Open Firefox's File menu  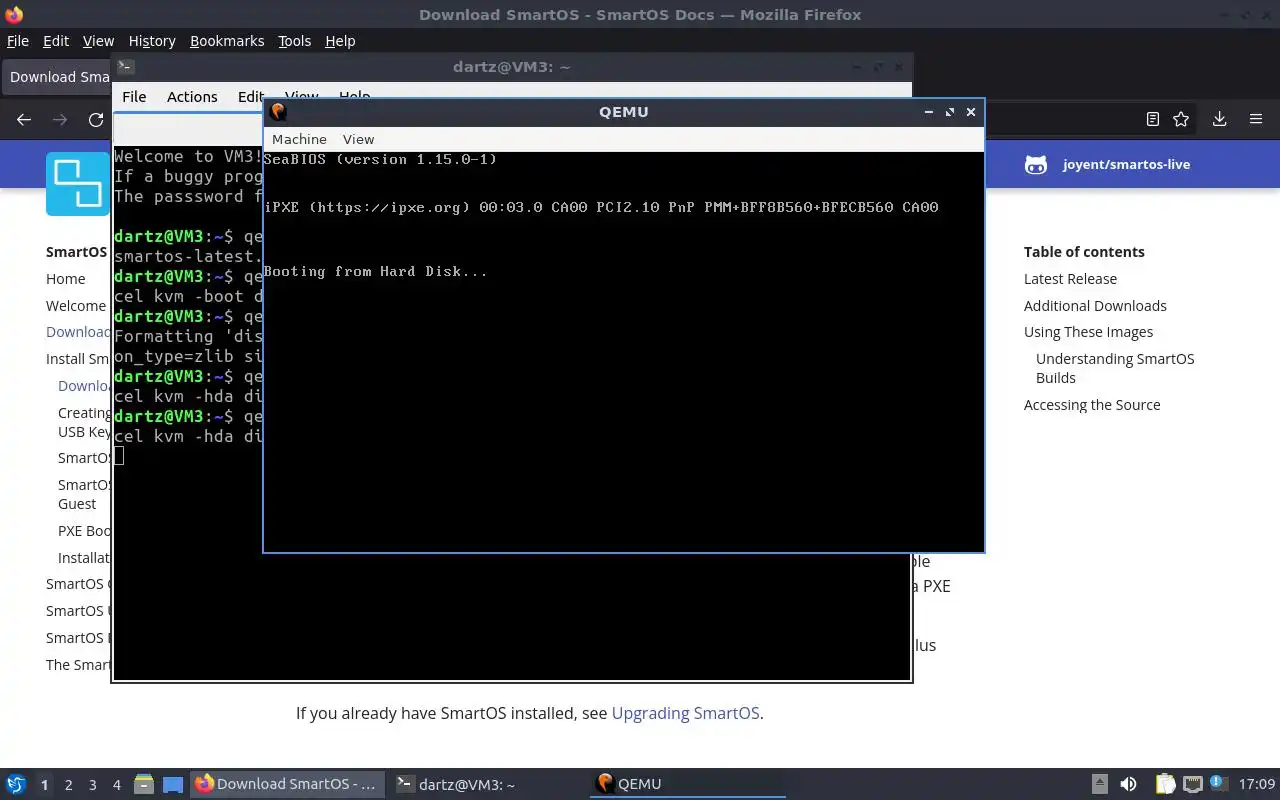coord(18,41)
